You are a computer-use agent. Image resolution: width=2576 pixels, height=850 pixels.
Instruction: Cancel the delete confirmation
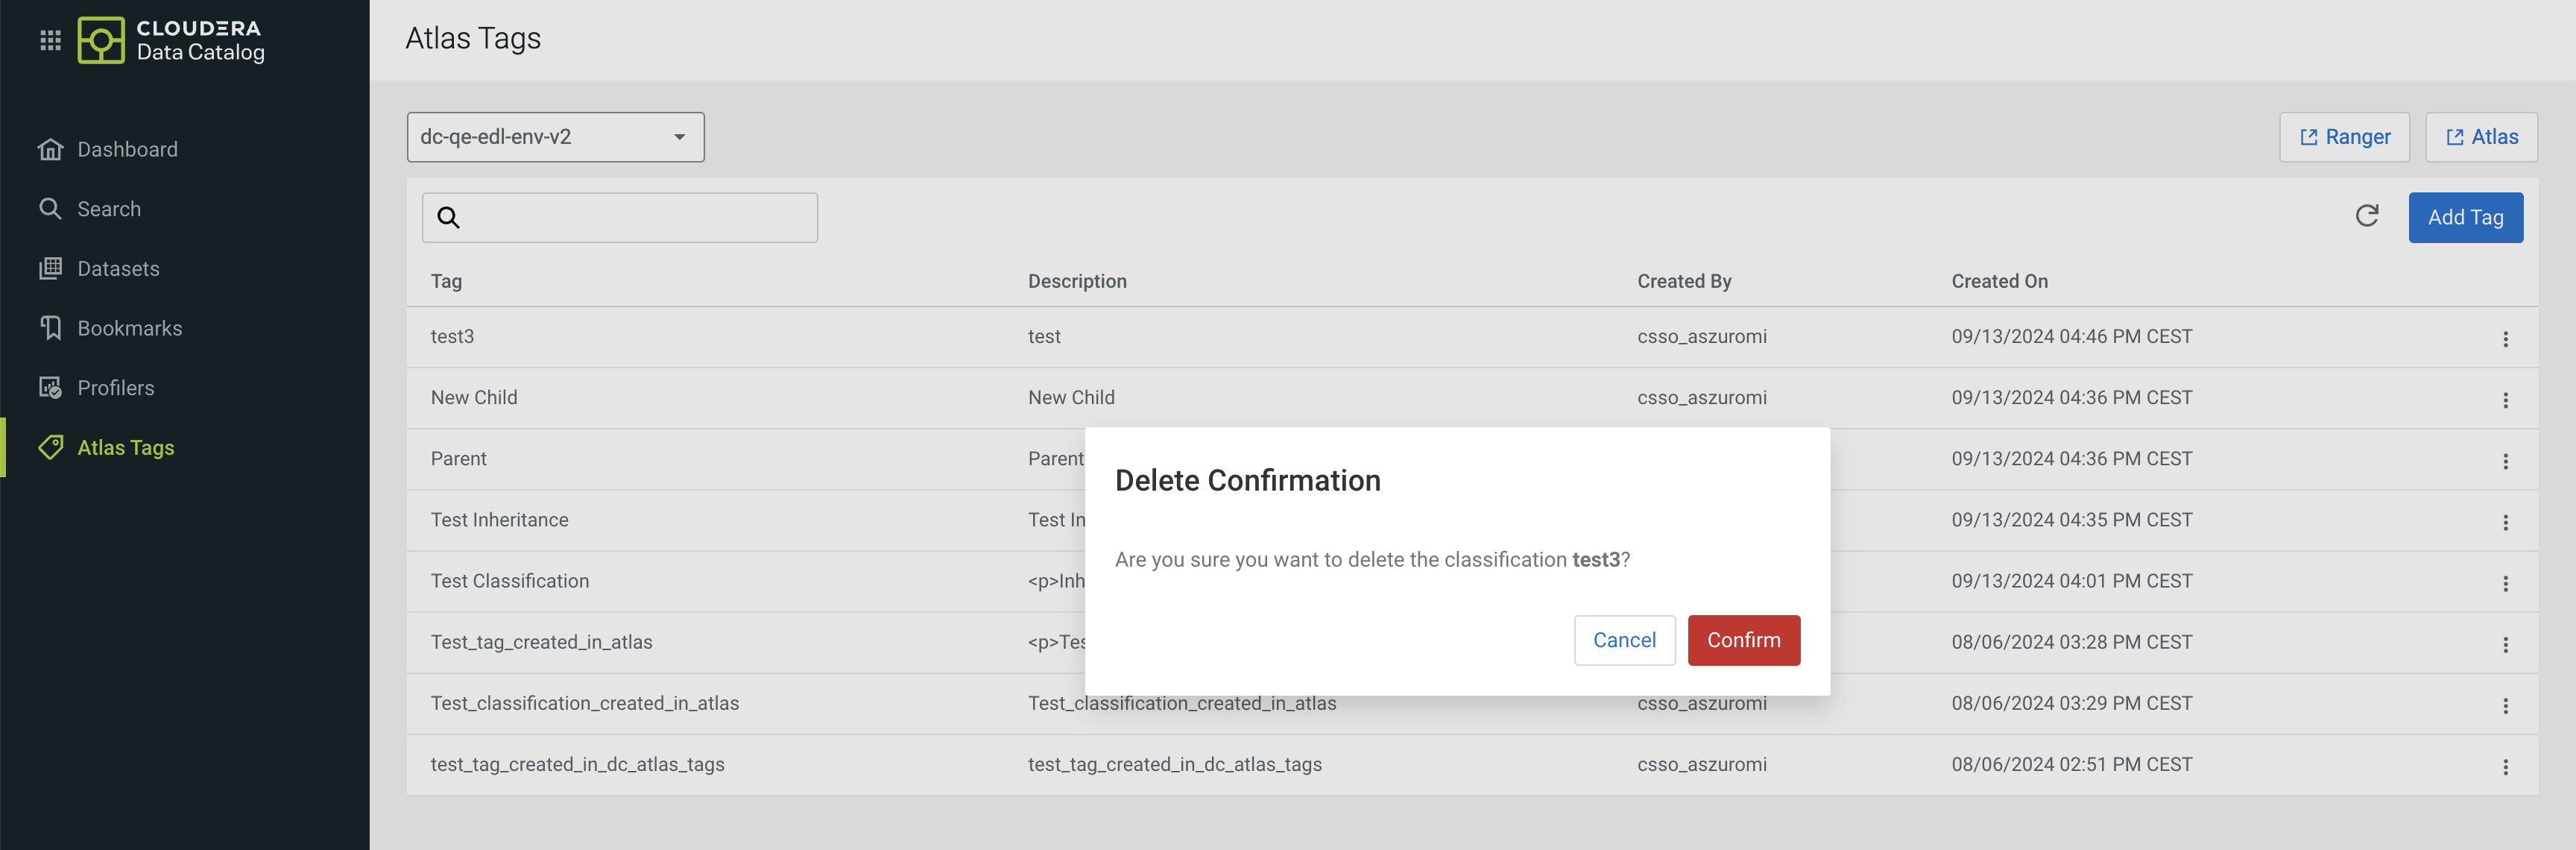pos(1624,640)
